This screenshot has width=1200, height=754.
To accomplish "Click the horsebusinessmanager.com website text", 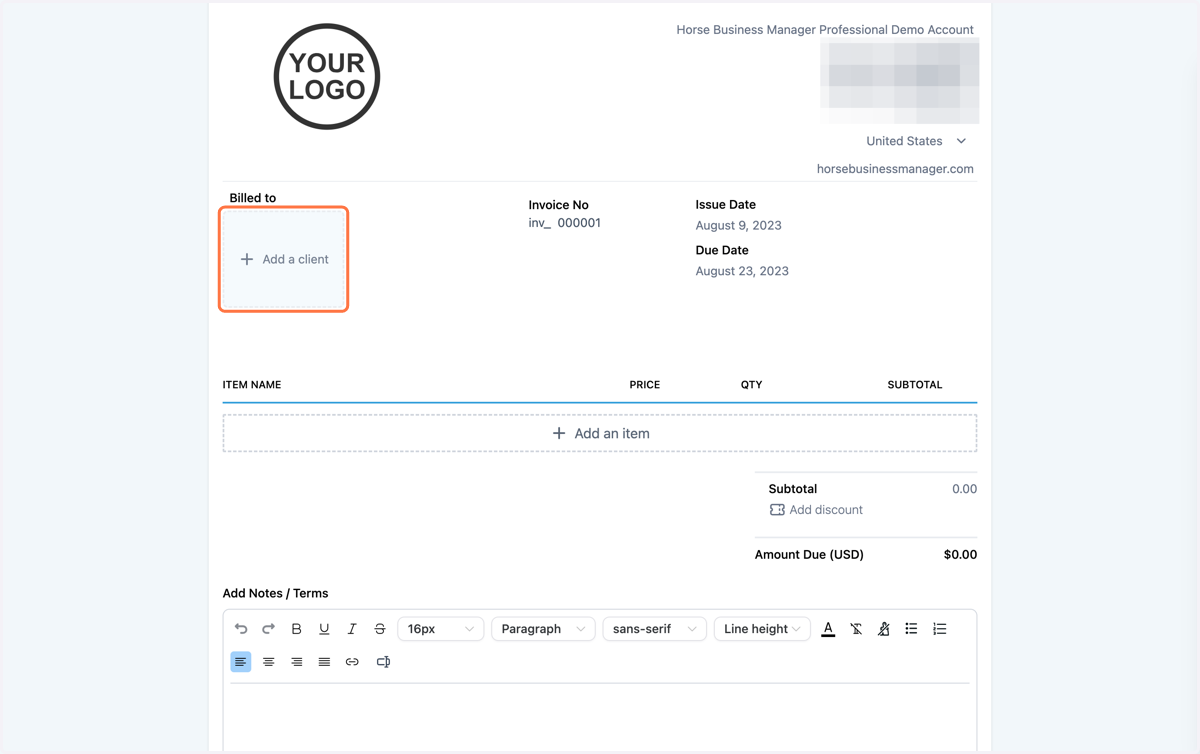I will coord(895,169).
